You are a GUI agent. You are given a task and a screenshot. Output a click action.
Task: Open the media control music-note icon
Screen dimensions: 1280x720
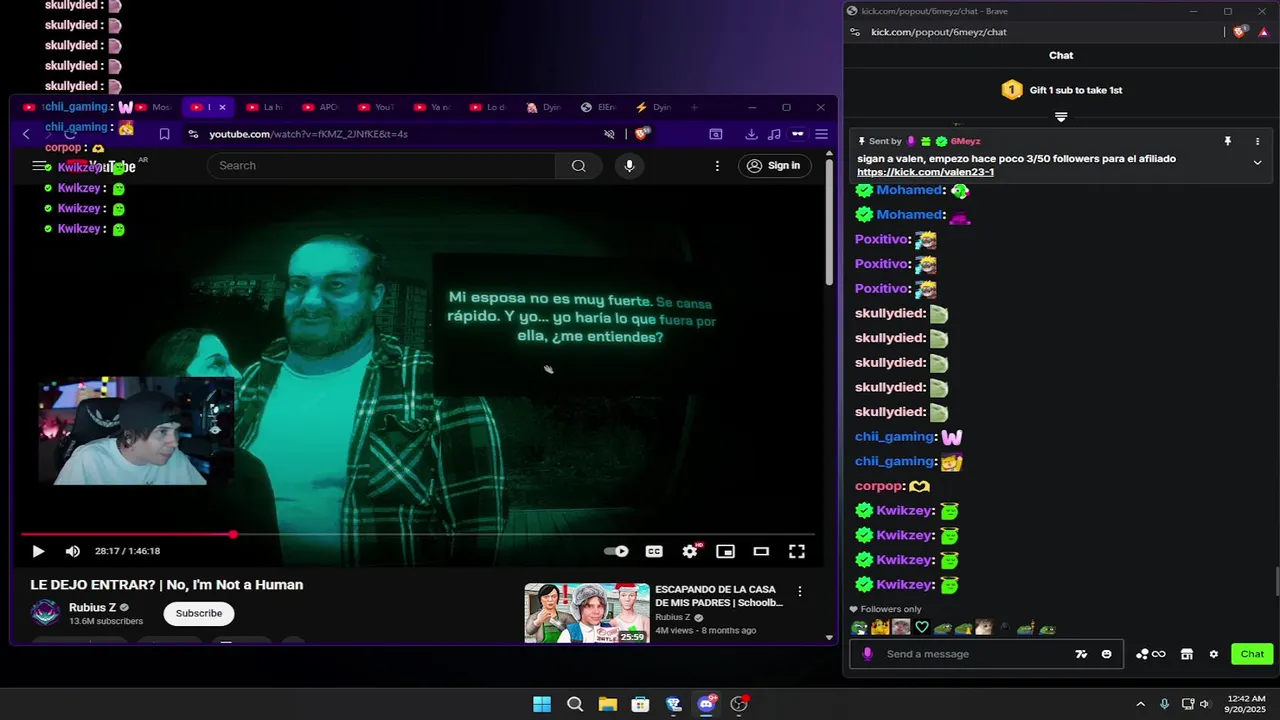tap(774, 134)
